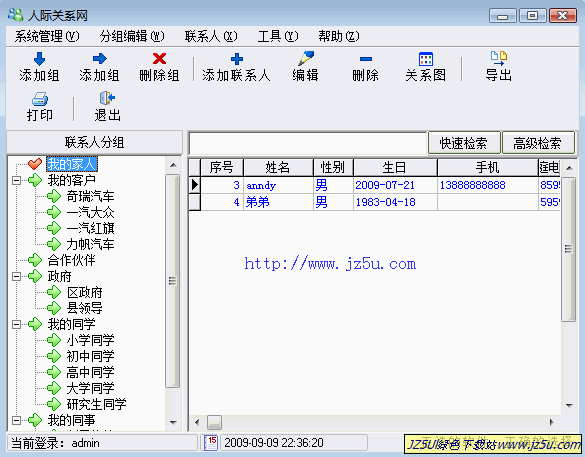
Task: Click the 打印 printer icon
Action: tap(40, 99)
